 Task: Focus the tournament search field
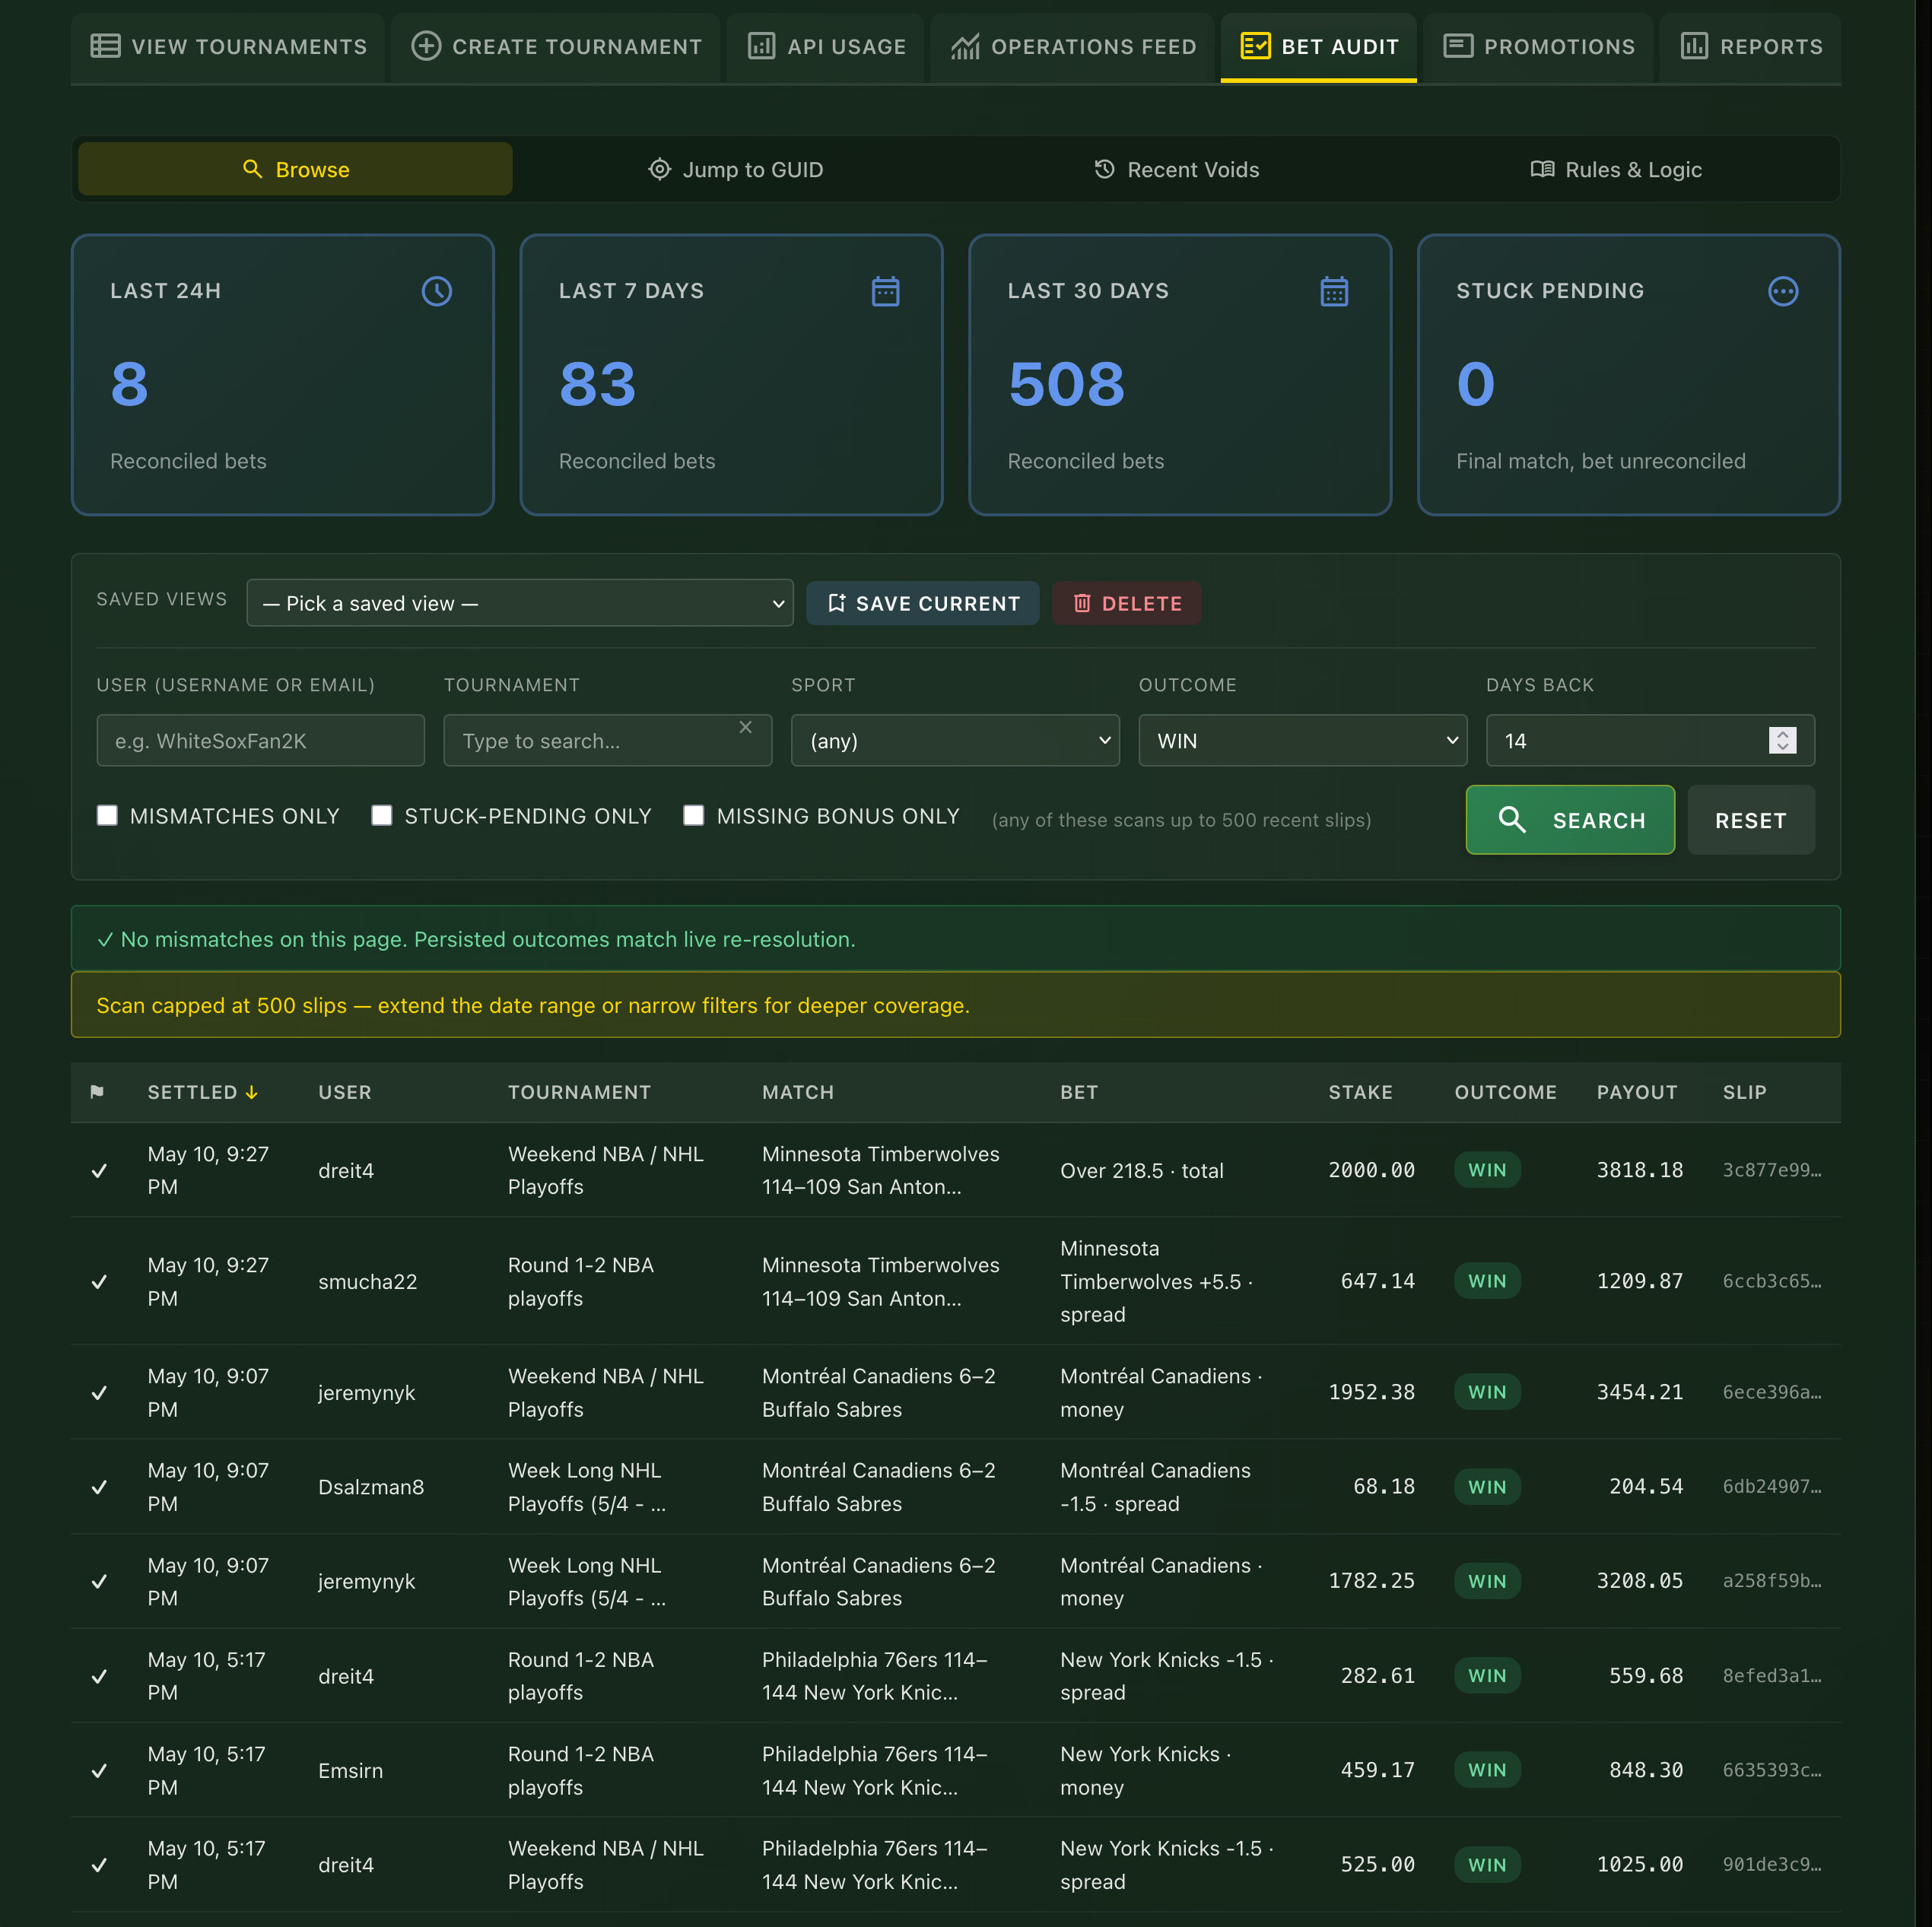point(607,740)
